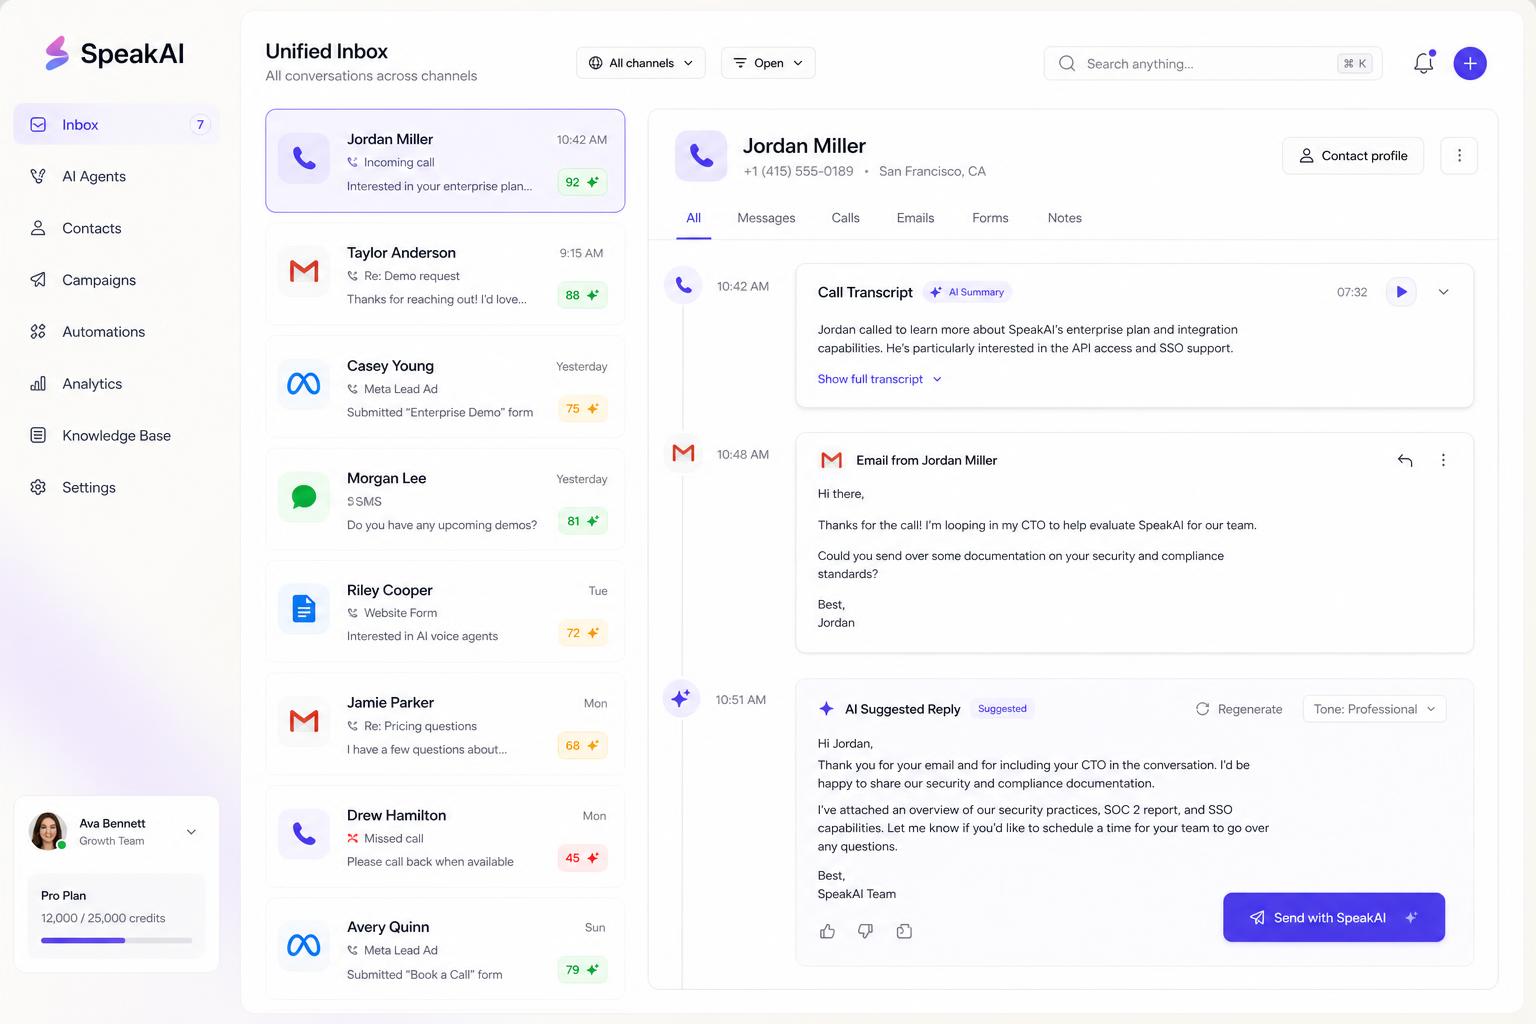1536x1024 pixels.
Task: Click the phone icon in Jordan Miller's header
Action: point(701,155)
